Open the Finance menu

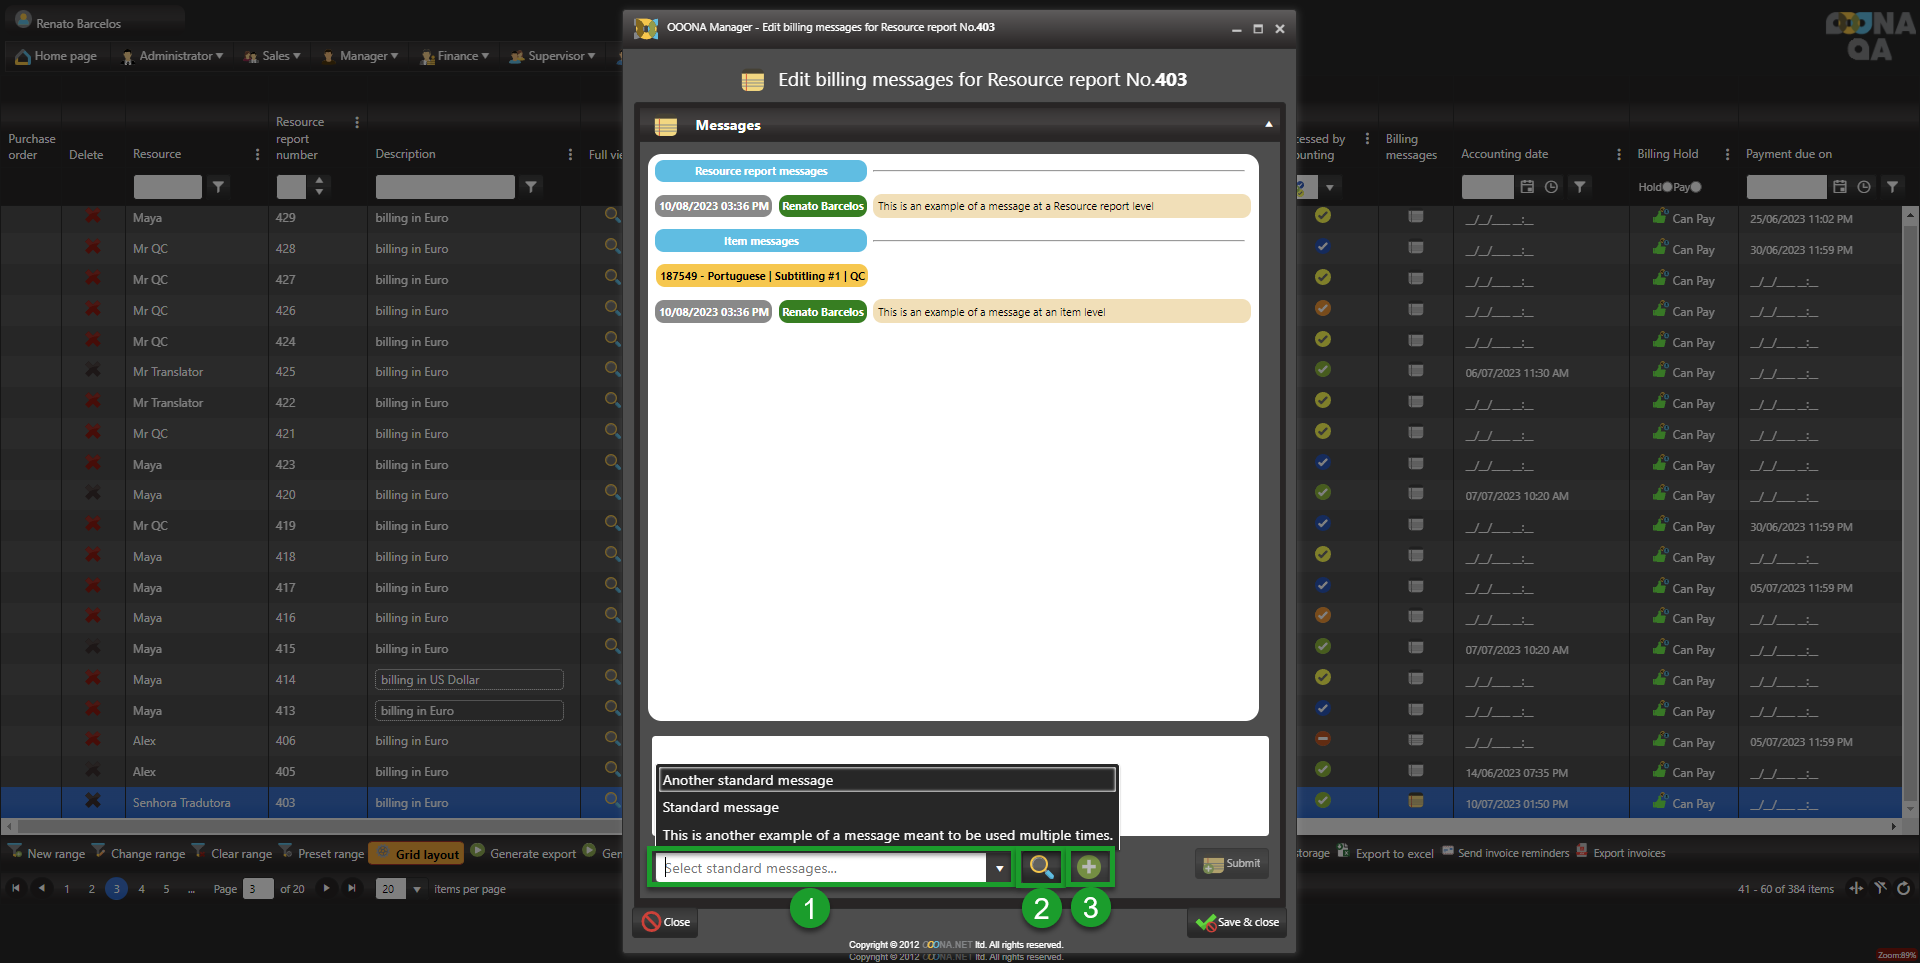click(456, 56)
